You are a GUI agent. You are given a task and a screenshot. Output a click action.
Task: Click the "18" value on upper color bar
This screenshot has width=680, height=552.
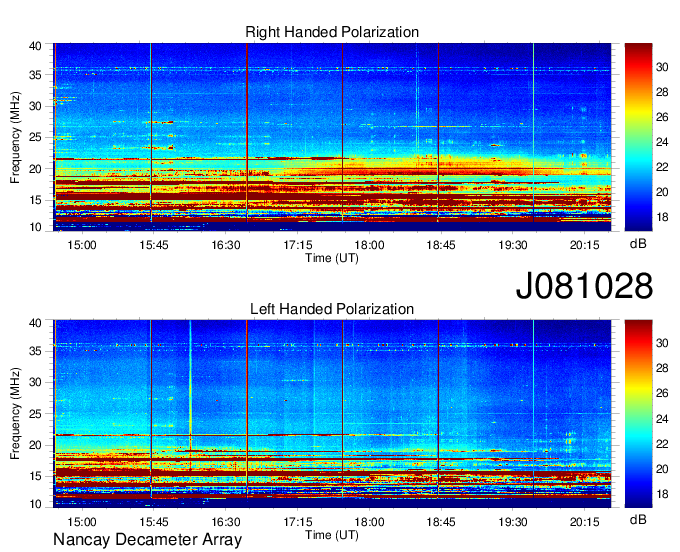(x=662, y=217)
